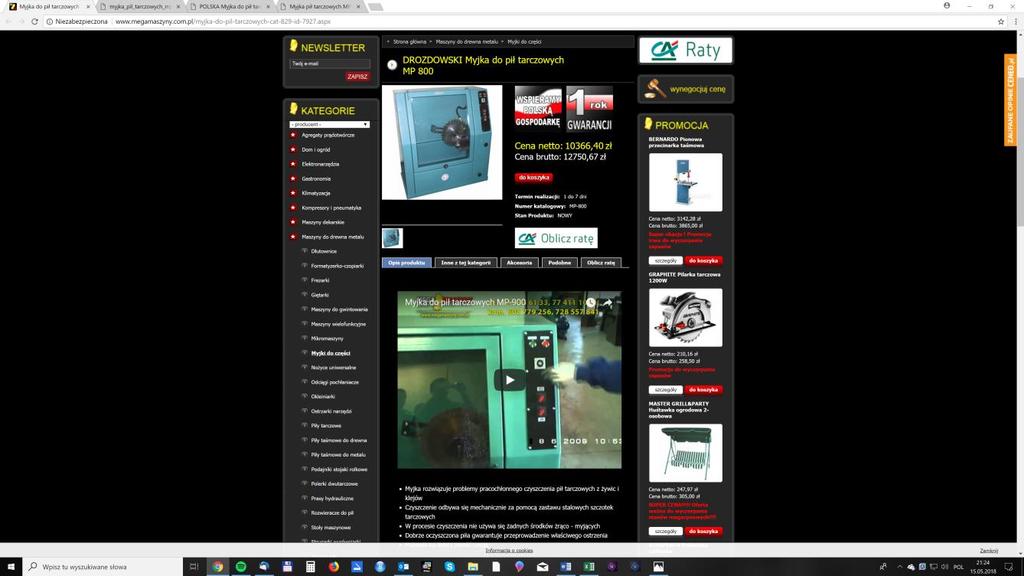Click the video watch-later clock icon
Screen dimensions: 1024x576
point(590,303)
